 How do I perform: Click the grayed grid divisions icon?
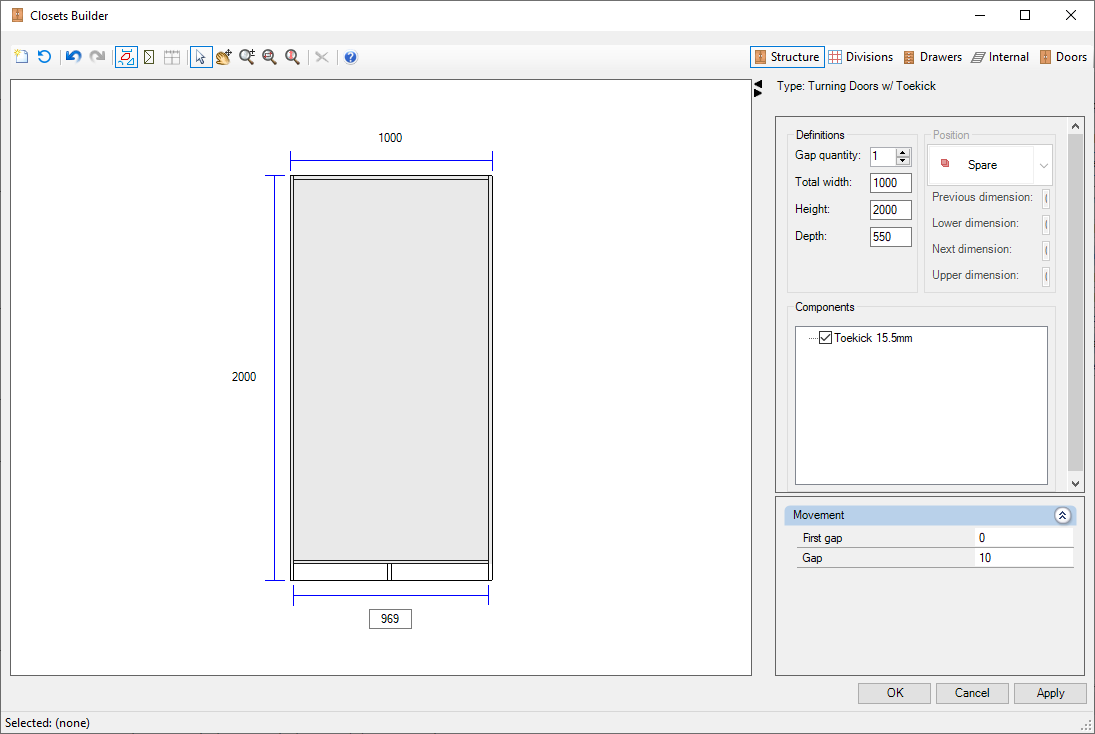click(x=172, y=57)
